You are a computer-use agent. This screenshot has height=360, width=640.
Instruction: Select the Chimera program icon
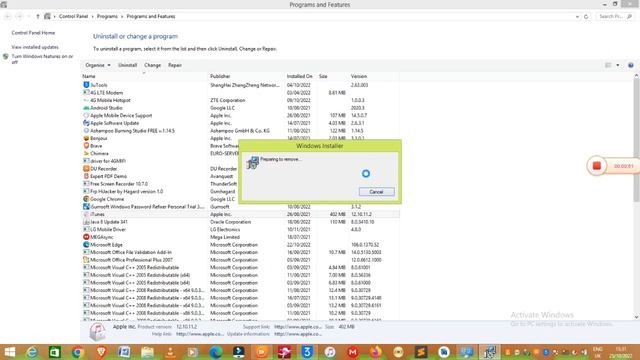point(86,153)
